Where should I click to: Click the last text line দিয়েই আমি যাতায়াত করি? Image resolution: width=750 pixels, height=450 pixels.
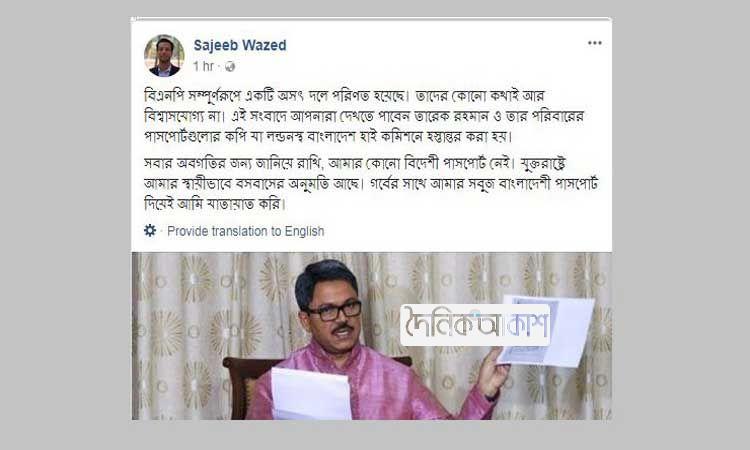coord(215,204)
